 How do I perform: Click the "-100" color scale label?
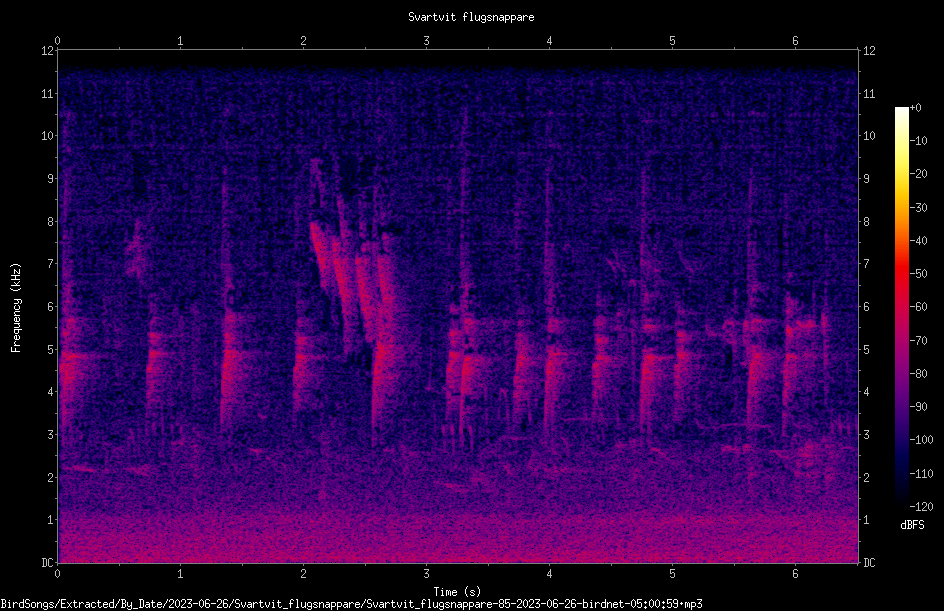pos(922,440)
